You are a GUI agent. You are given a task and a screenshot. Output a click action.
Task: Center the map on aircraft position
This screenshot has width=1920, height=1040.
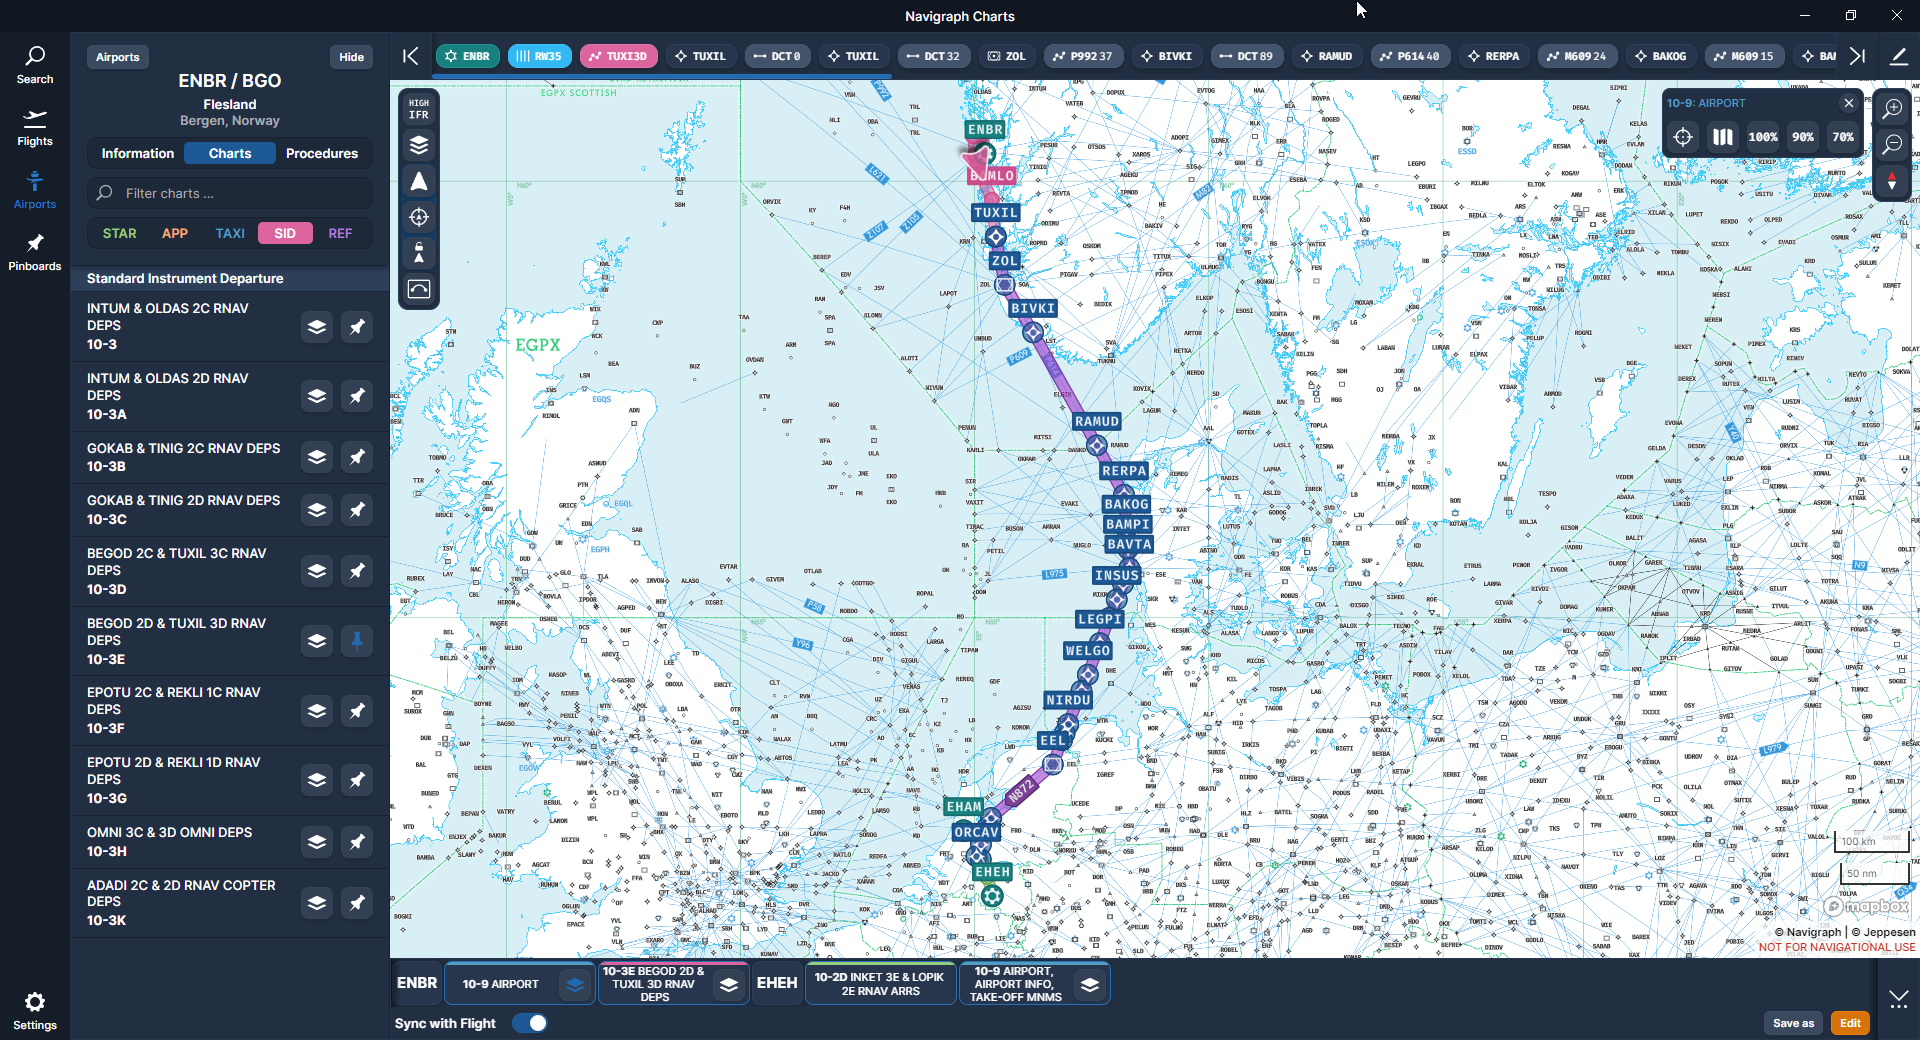click(419, 217)
